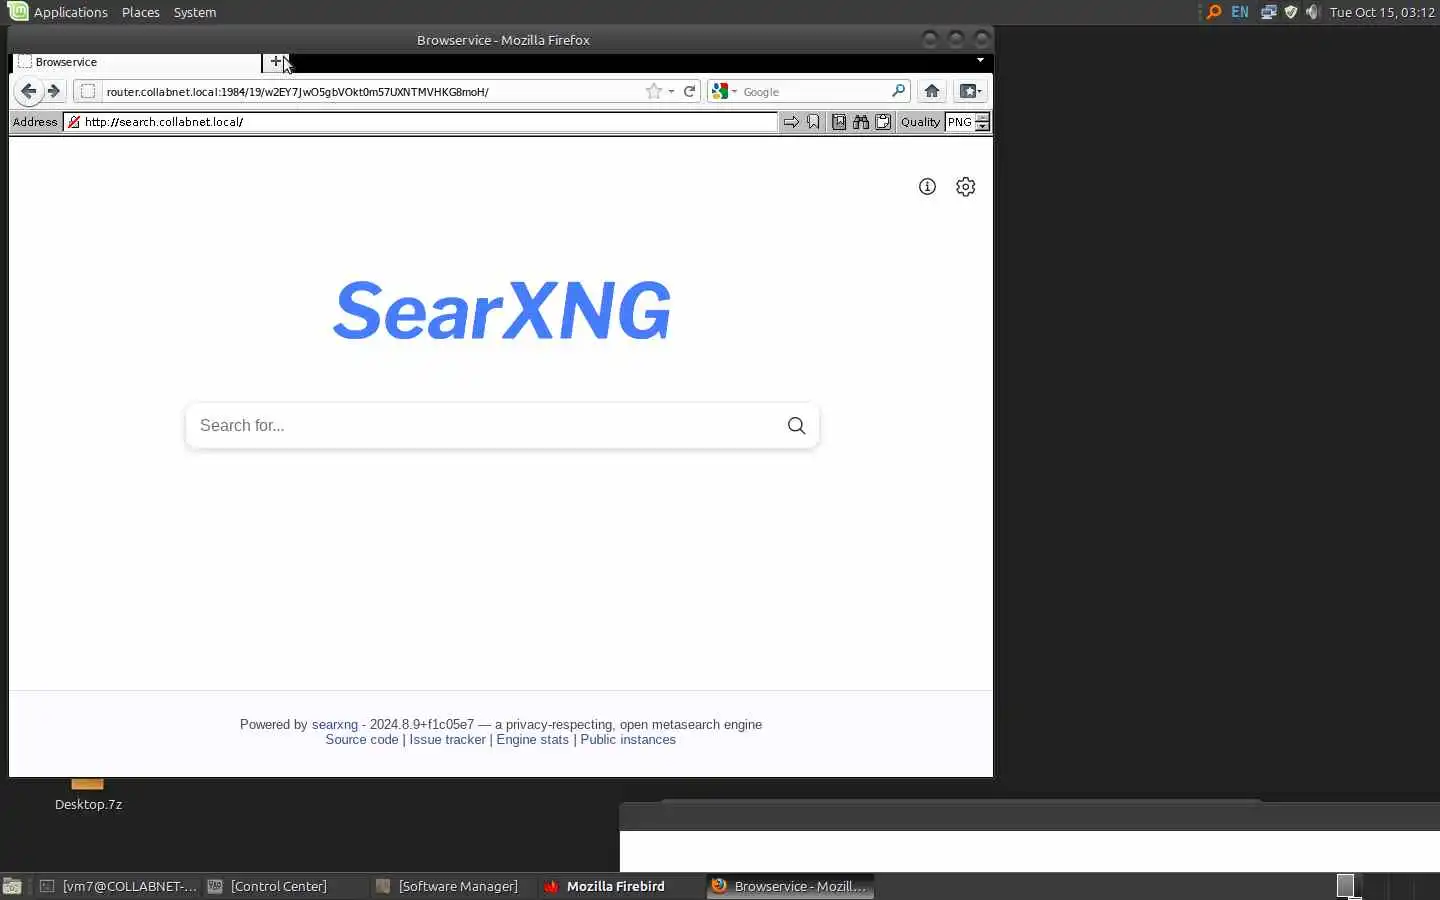The image size is (1440, 900).
Task: Select the Browservice tab
Action: pos(136,62)
